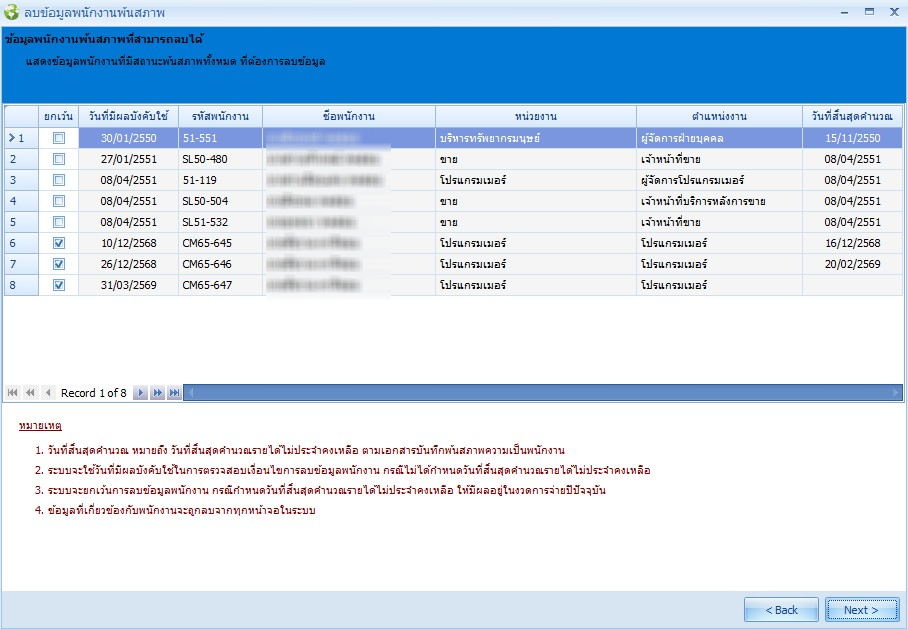Go to previous page navigator icon
Viewport: 908px width, 629px height.
[30, 393]
